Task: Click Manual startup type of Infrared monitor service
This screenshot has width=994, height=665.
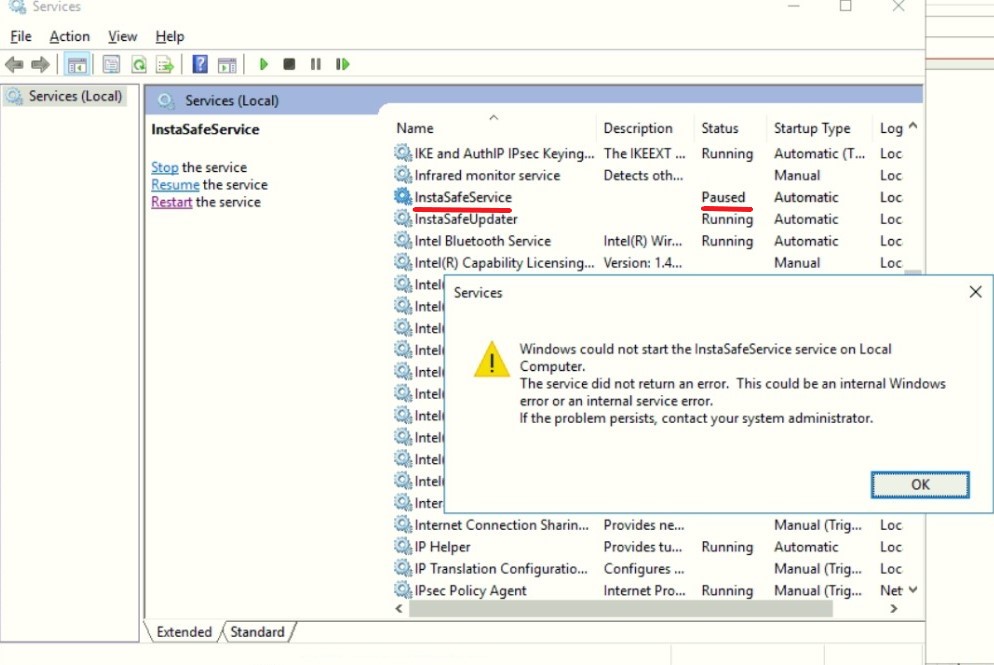Action: coord(797,175)
